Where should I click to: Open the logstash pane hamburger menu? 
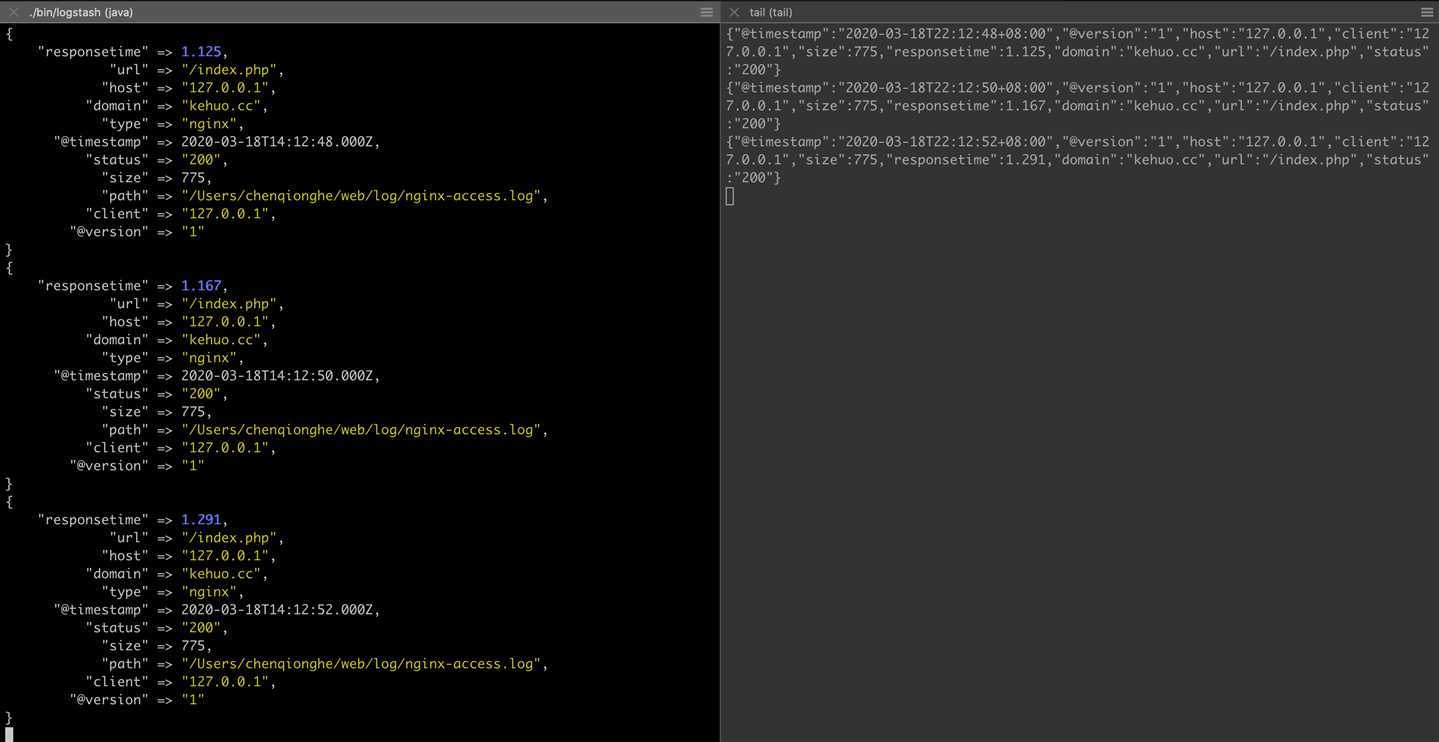click(707, 12)
